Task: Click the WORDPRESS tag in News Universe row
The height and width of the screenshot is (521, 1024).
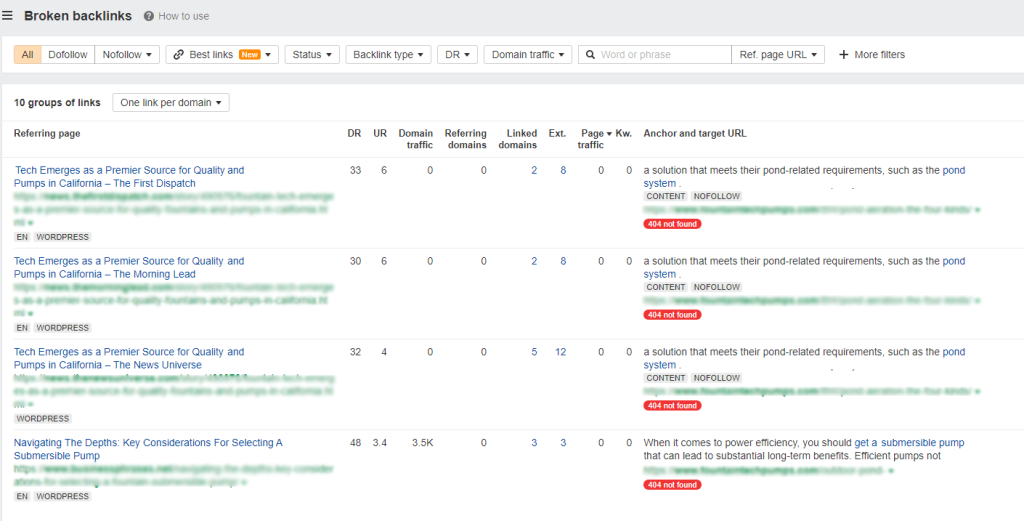Action: 42,418
